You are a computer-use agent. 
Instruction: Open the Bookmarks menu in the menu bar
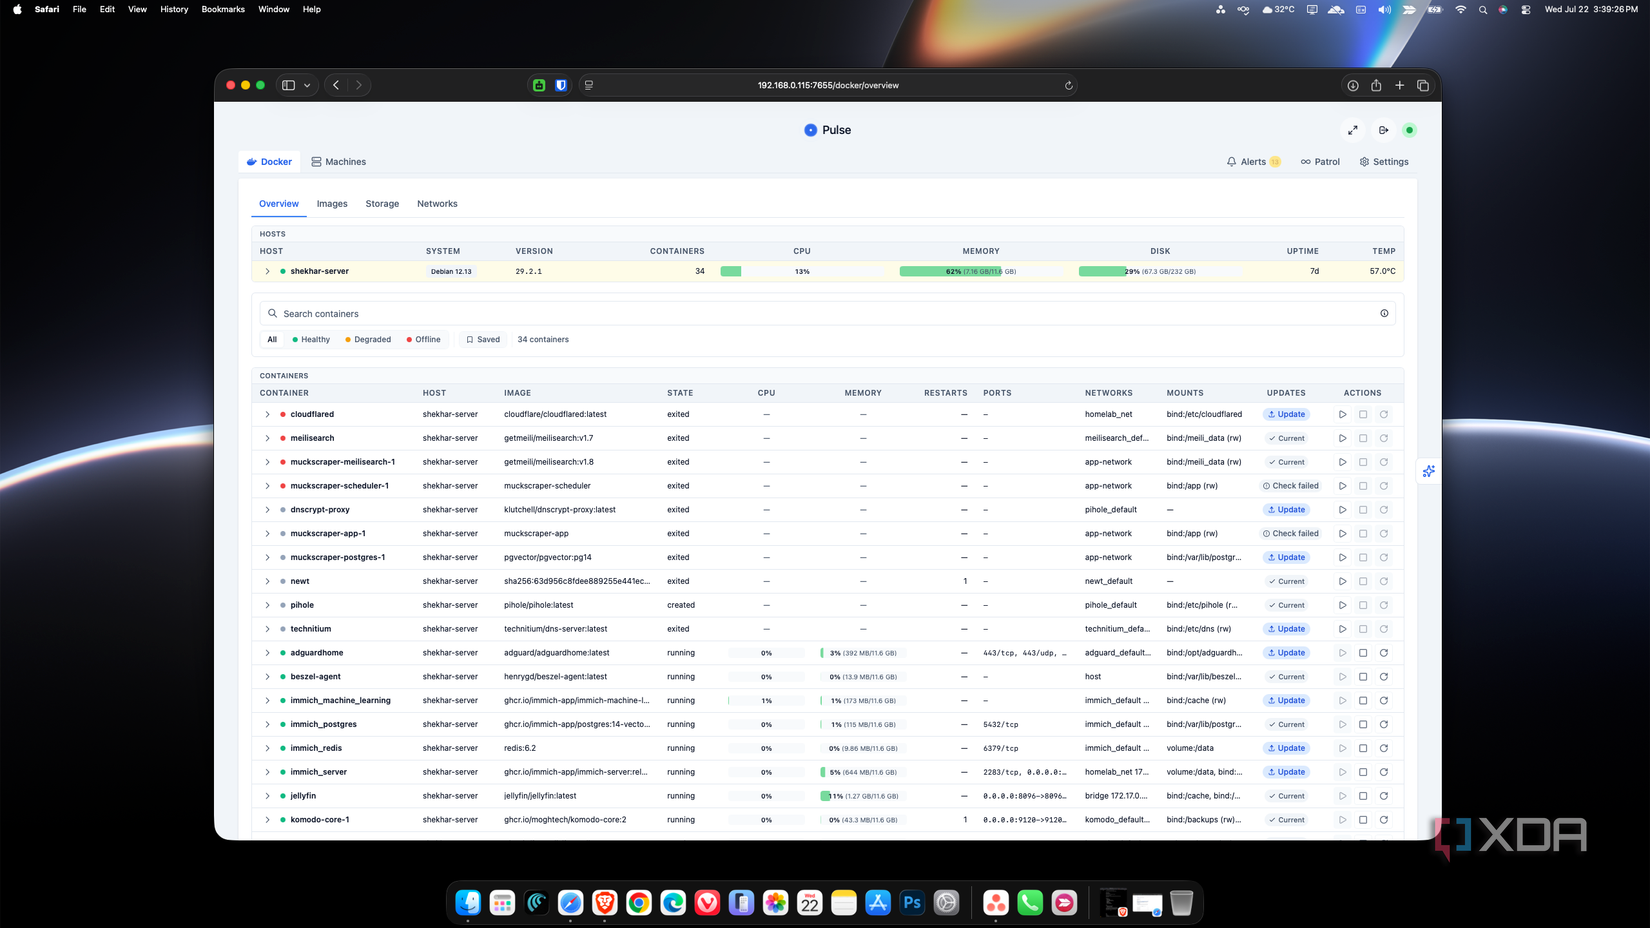click(223, 9)
